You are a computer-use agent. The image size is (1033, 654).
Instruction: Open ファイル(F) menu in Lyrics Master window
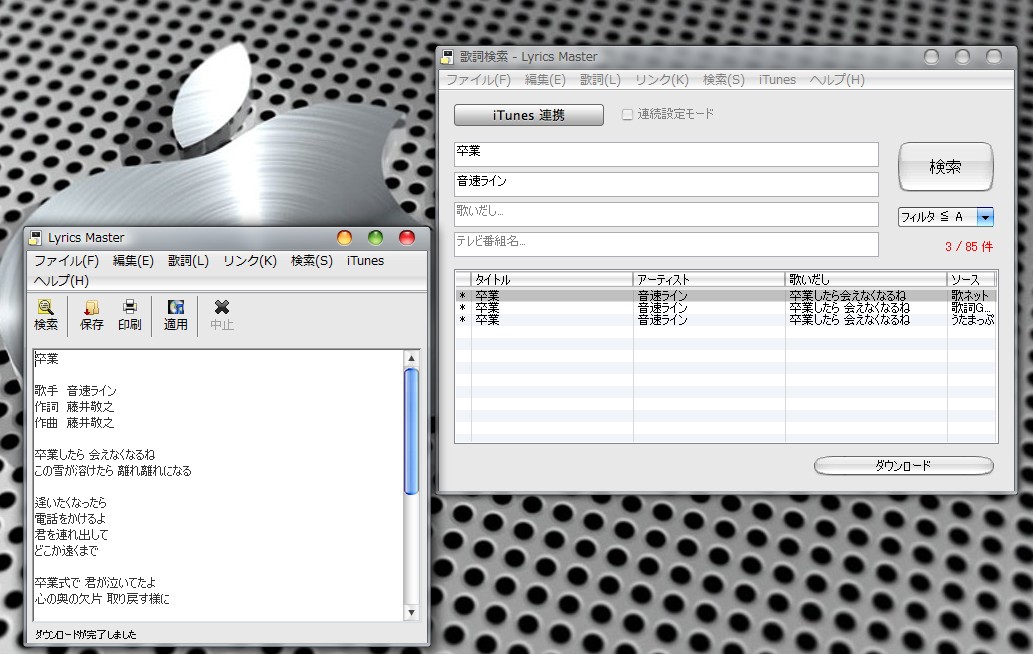coord(67,261)
